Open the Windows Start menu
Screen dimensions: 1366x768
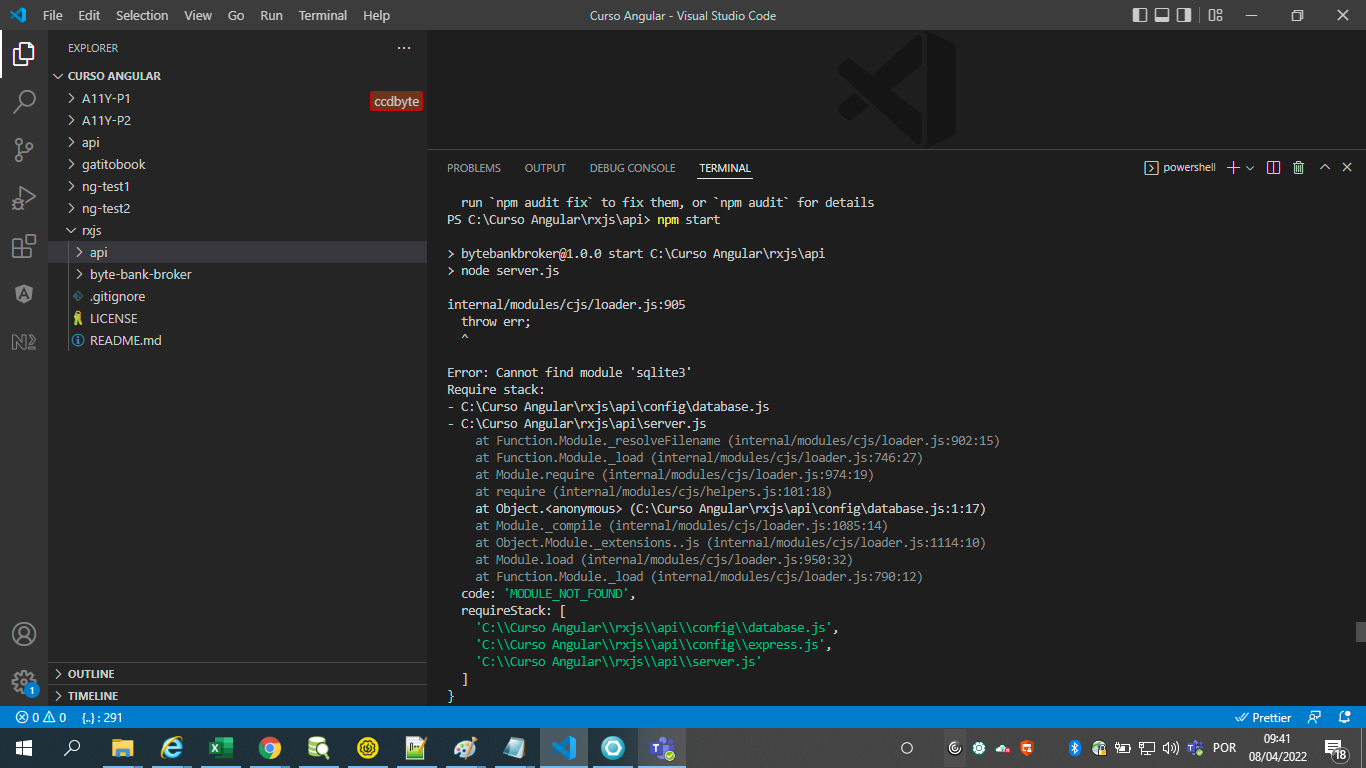[x=24, y=747]
